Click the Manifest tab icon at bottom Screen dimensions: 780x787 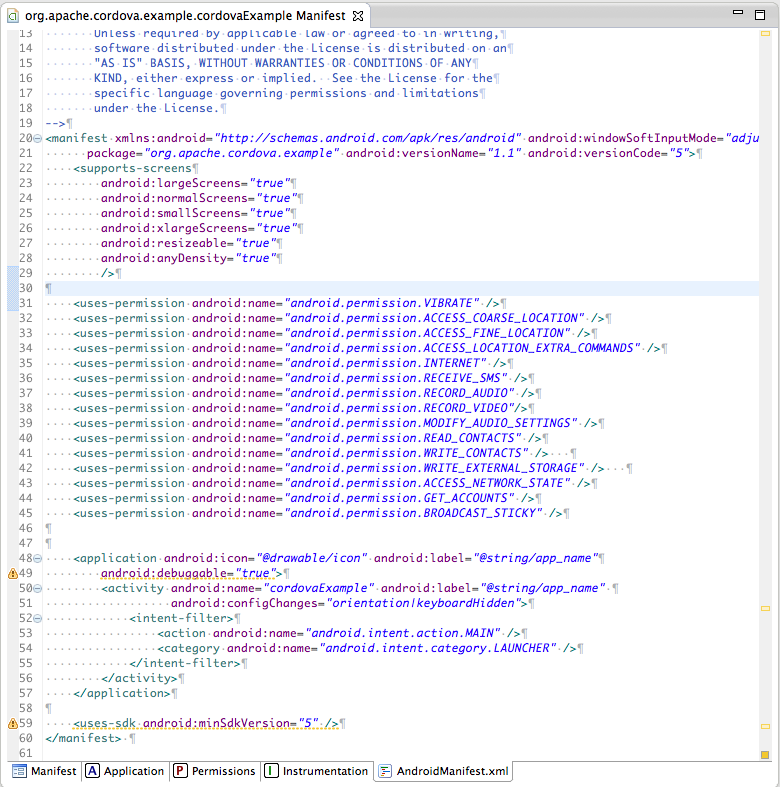click(19, 771)
